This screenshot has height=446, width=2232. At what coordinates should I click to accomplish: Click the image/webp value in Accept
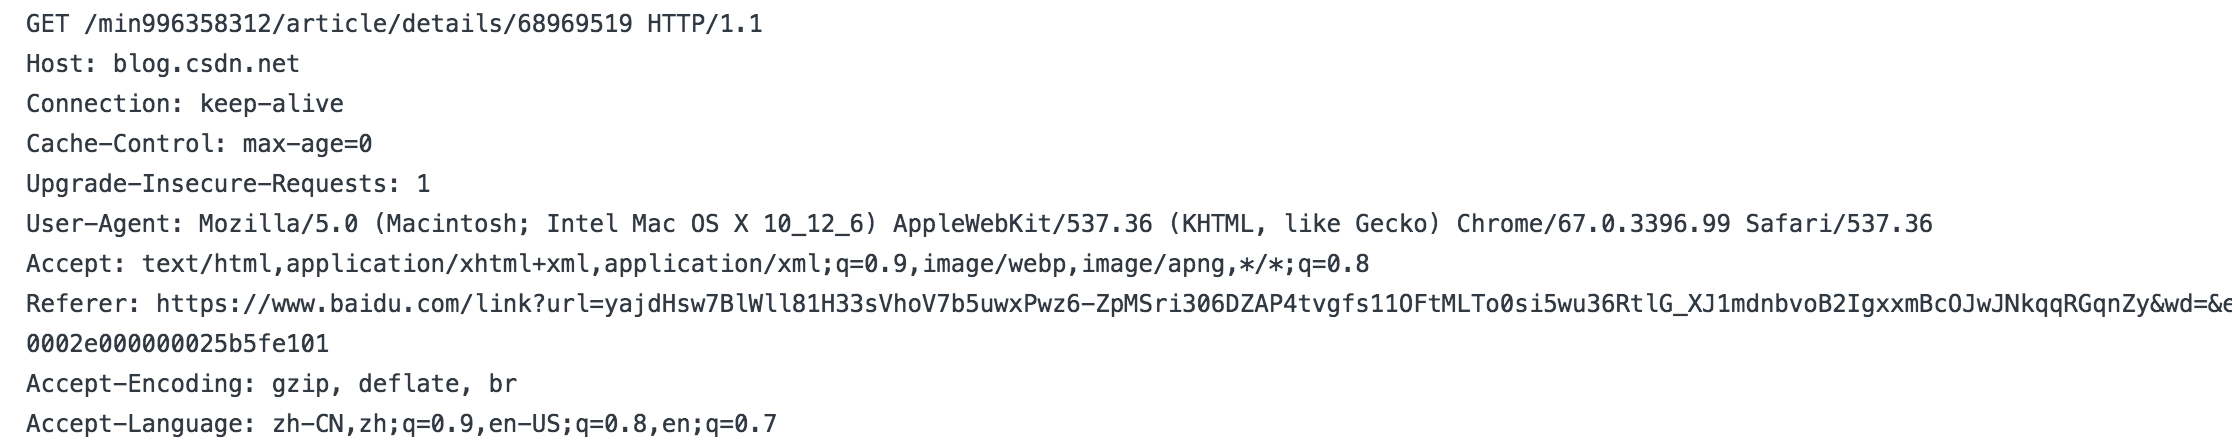(x=994, y=264)
